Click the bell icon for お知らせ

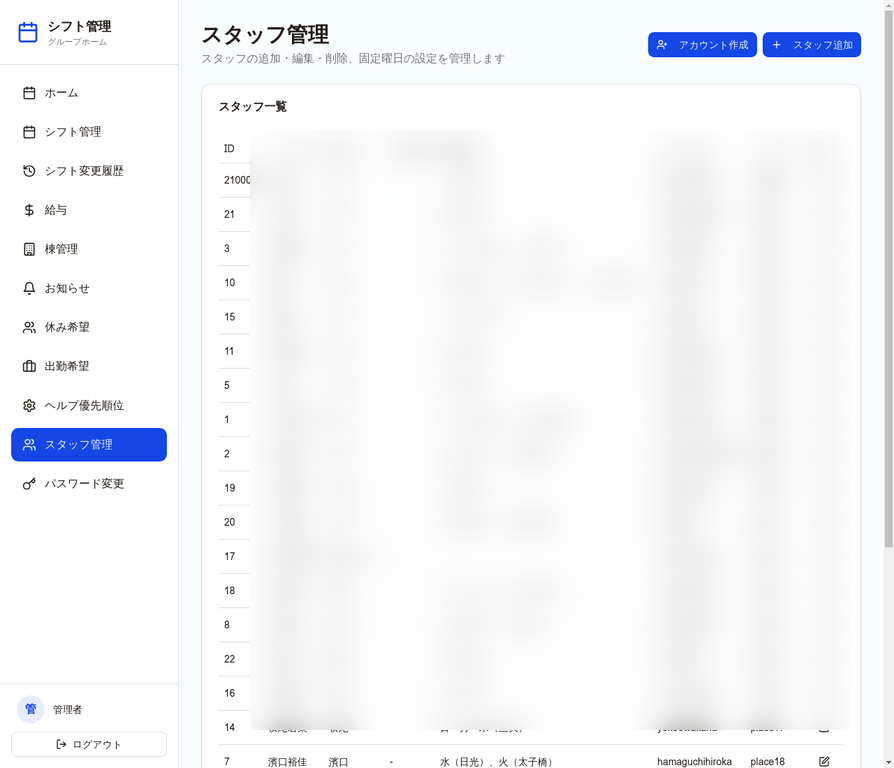click(x=29, y=288)
